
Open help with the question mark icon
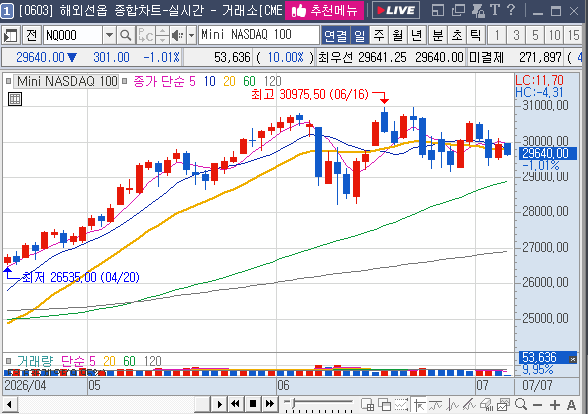[x=511, y=10]
